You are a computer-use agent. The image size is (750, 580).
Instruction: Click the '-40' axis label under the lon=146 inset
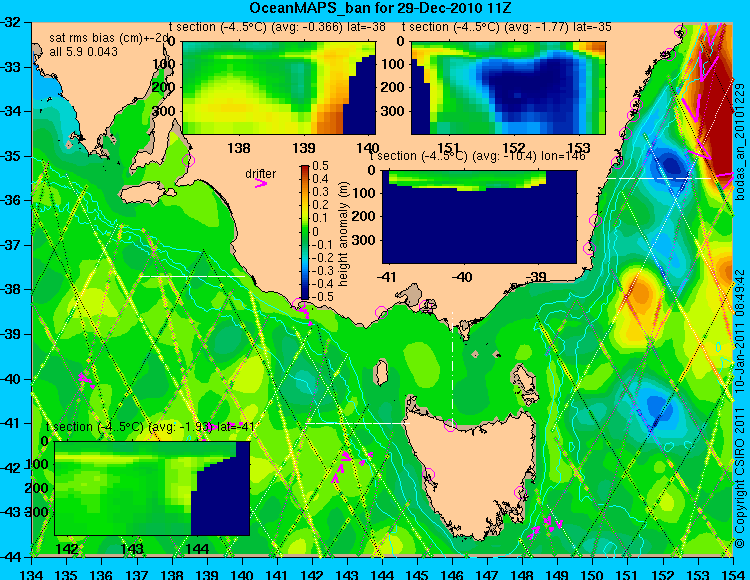tap(462, 277)
